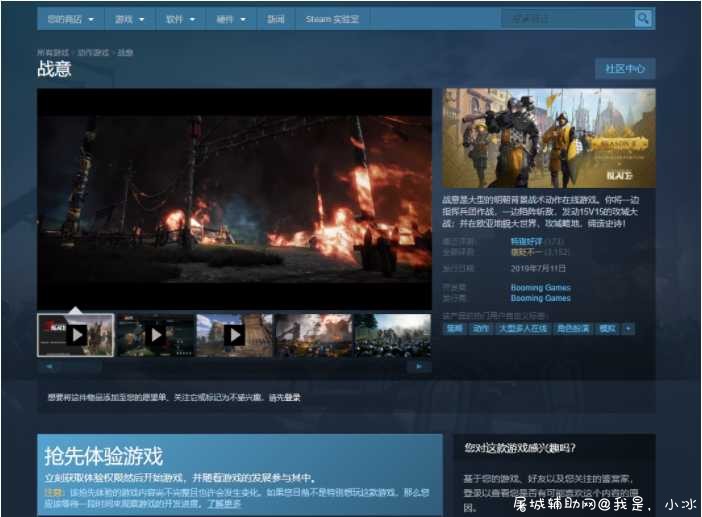Select the 模拟 tag

coord(607,329)
